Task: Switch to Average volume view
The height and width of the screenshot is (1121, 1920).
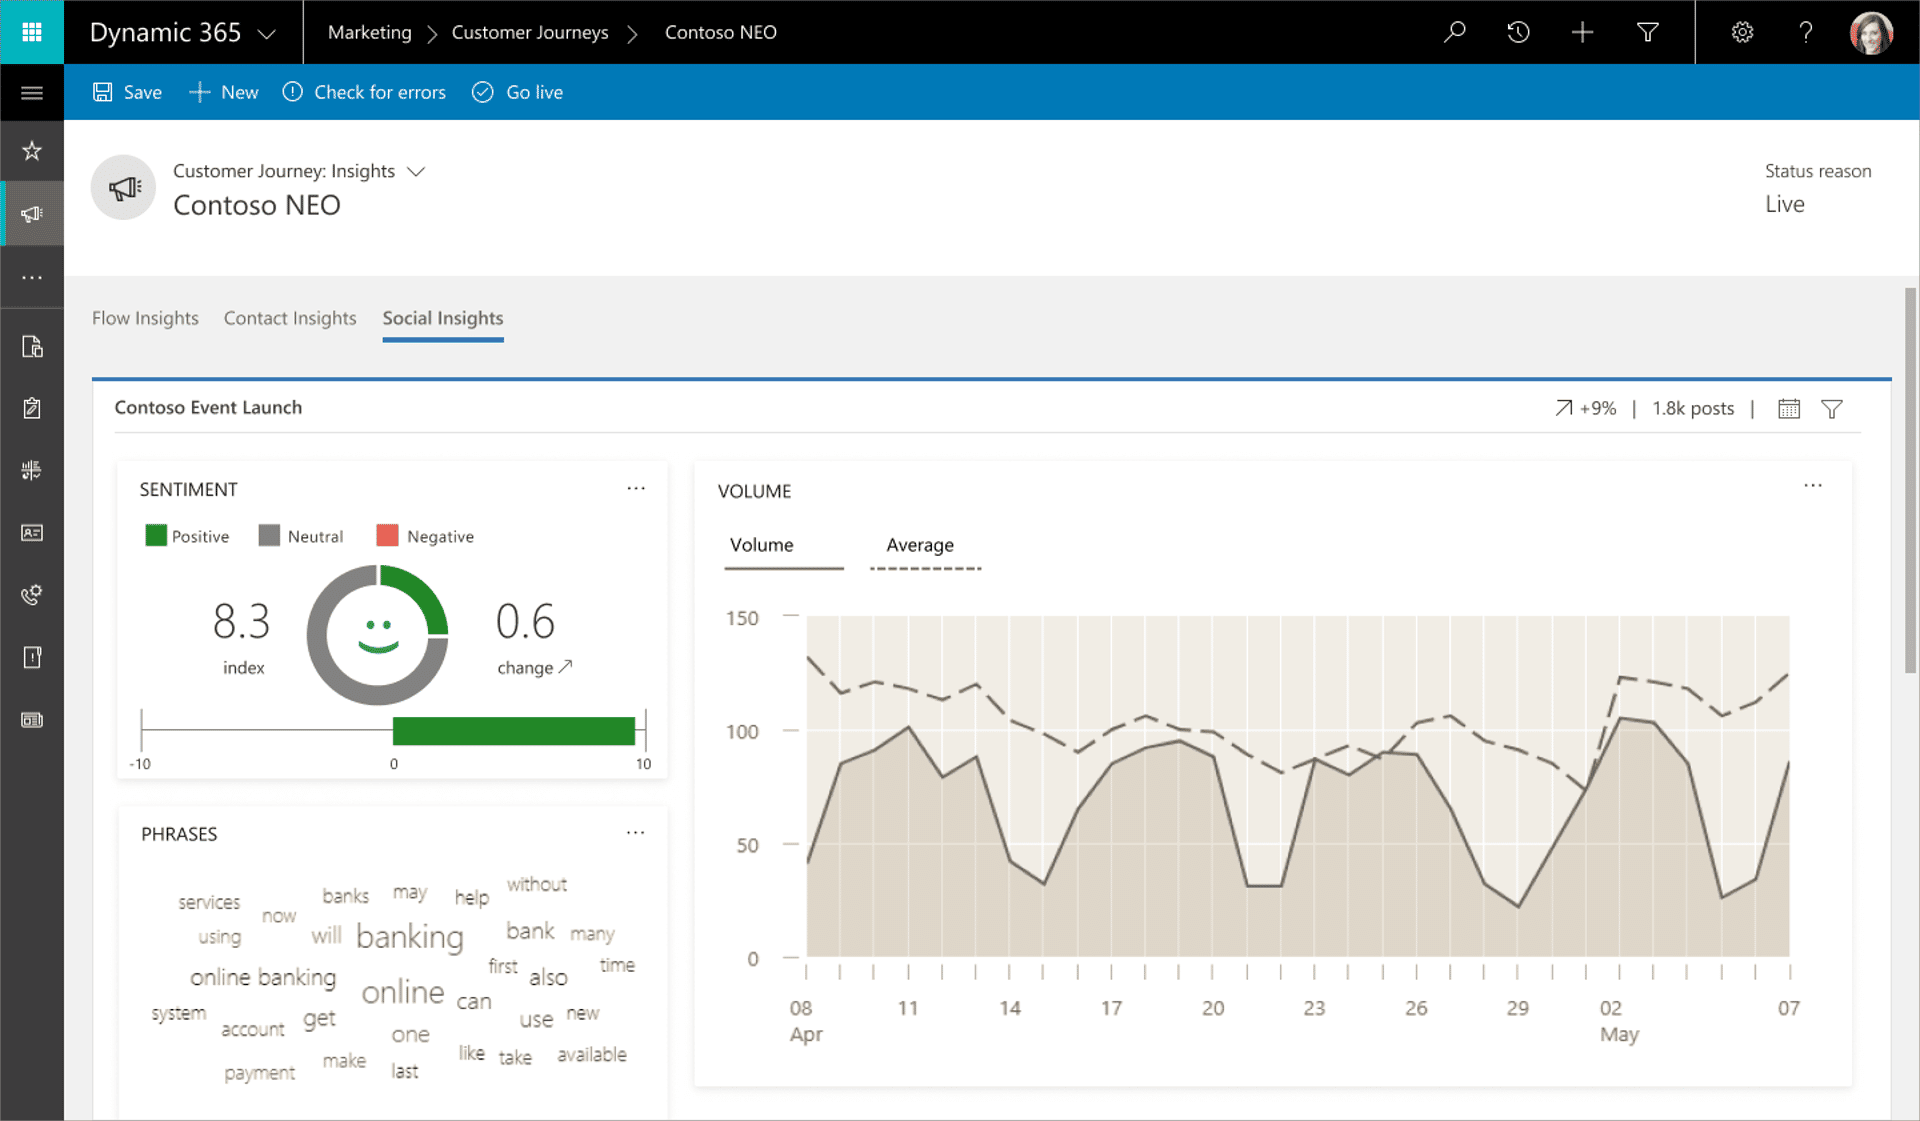Action: 918,544
